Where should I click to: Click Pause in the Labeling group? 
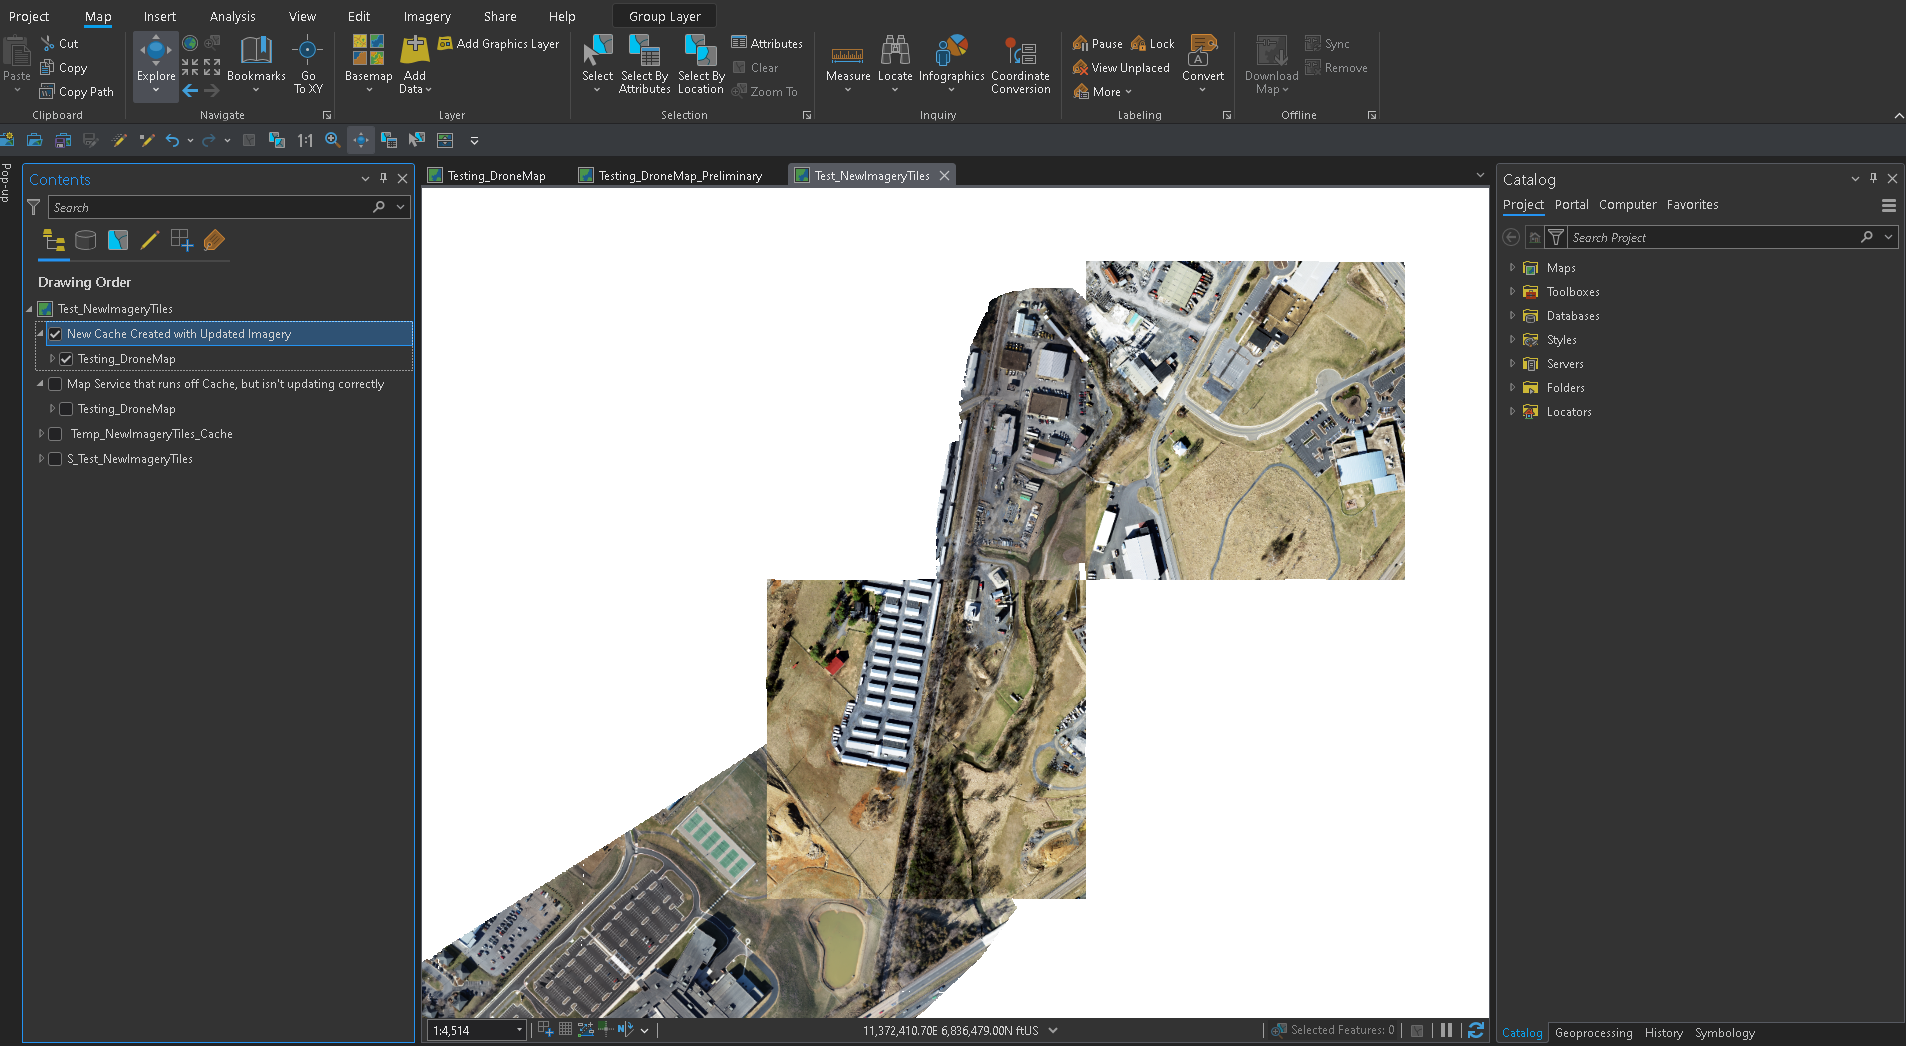point(1097,43)
